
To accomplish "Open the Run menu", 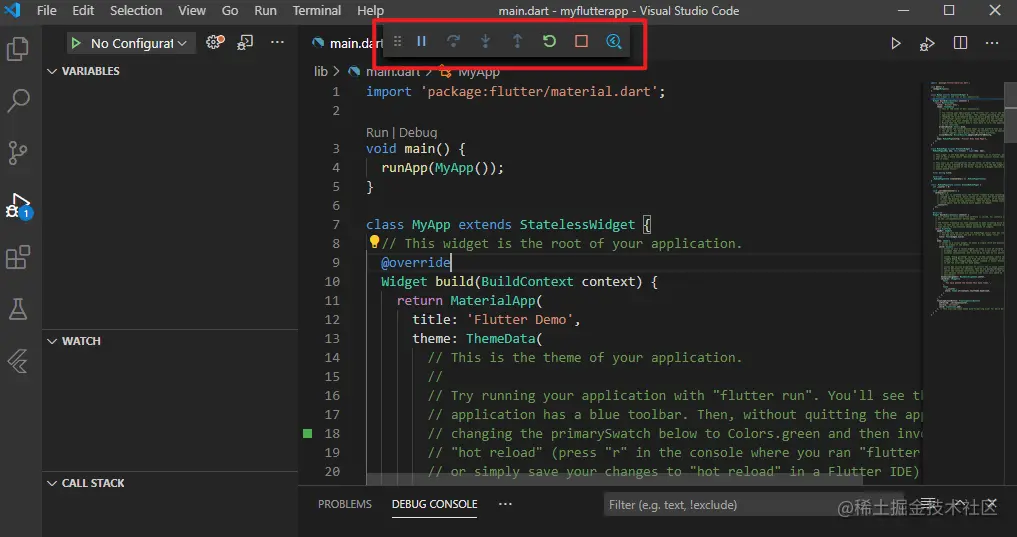I will pos(265,10).
